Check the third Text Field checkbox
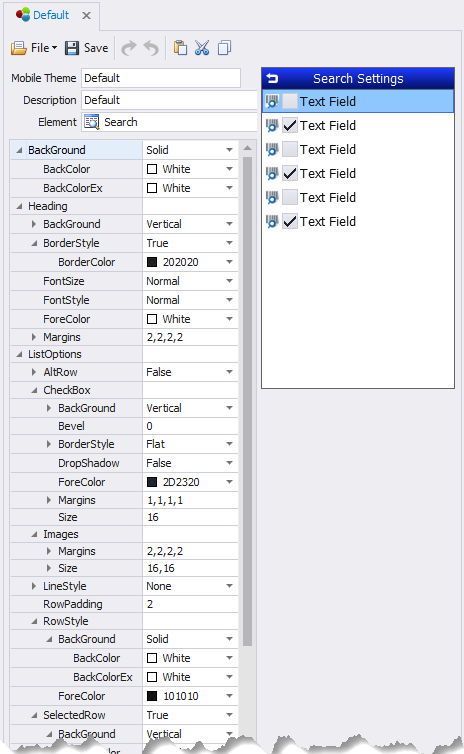This screenshot has height=754, width=464. pos(290,150)
